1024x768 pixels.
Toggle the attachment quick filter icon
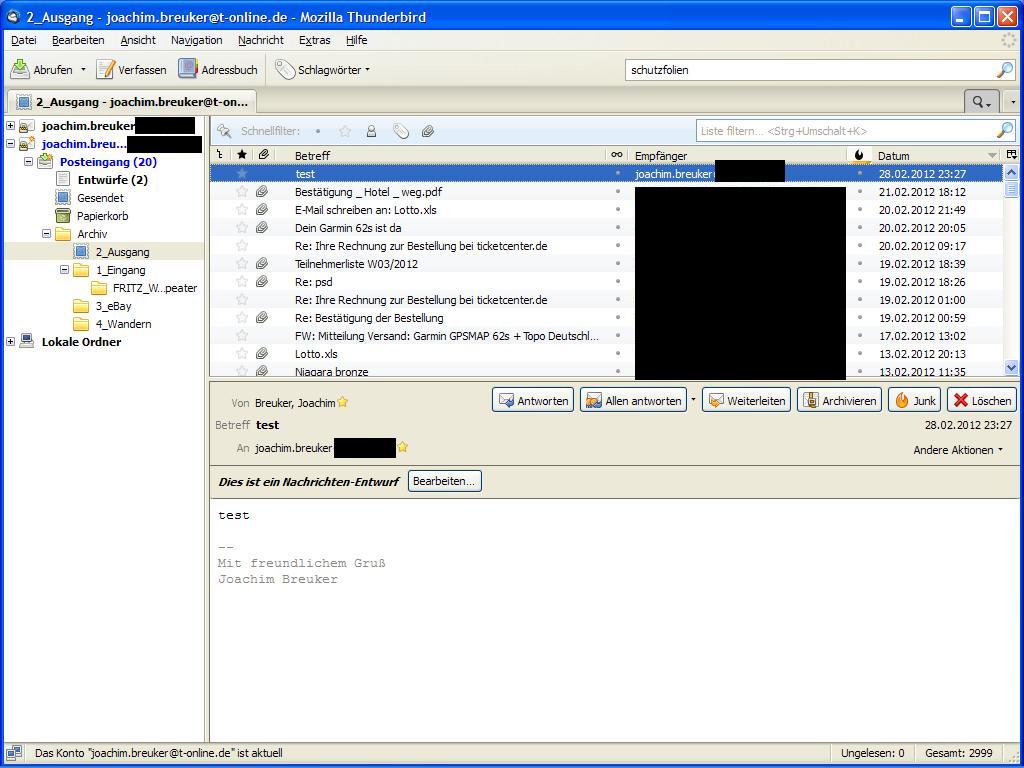[428, 131]
